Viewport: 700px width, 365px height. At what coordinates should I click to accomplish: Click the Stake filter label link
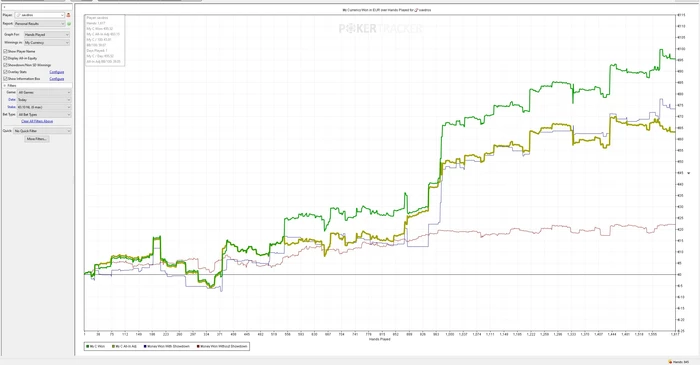(x=12, y=107)
